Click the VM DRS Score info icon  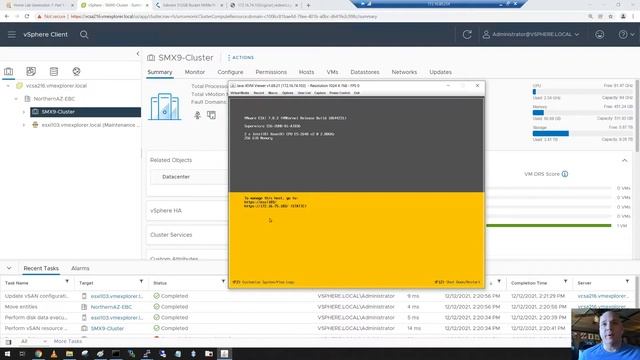click(565, 174)
